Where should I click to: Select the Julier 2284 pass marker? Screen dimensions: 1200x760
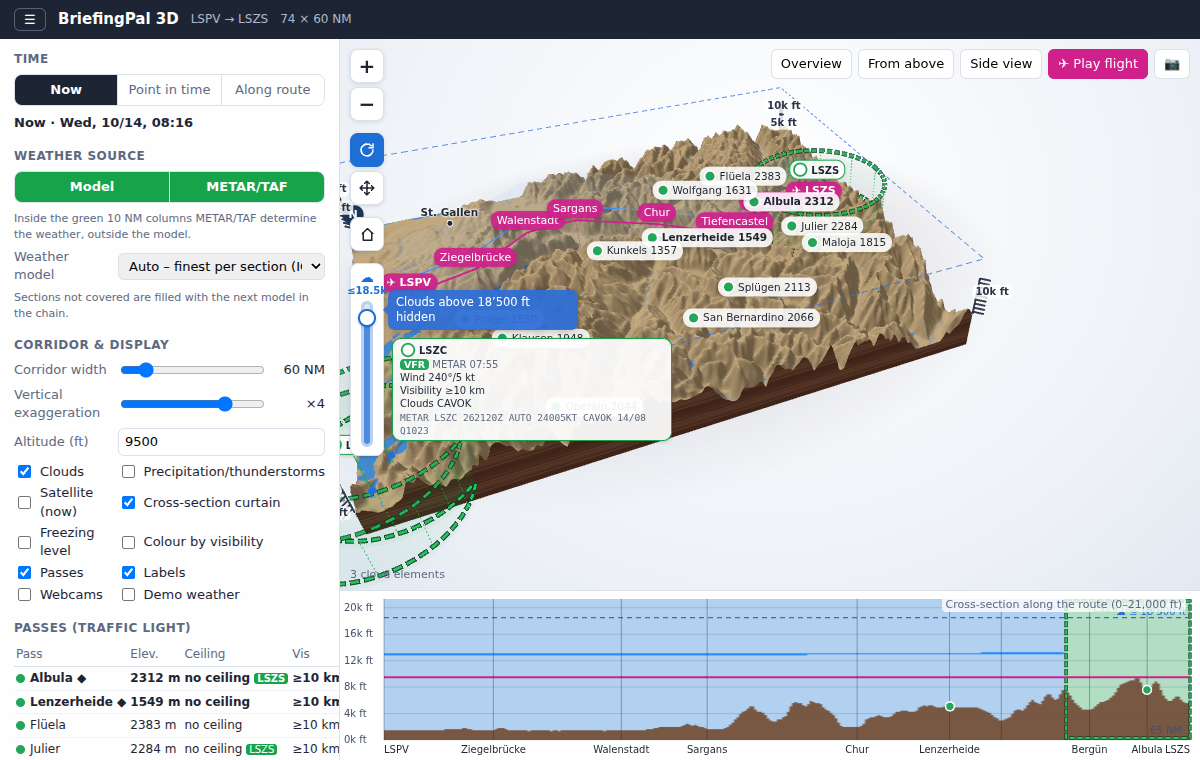pyautogui.click(x=822, y=226)
